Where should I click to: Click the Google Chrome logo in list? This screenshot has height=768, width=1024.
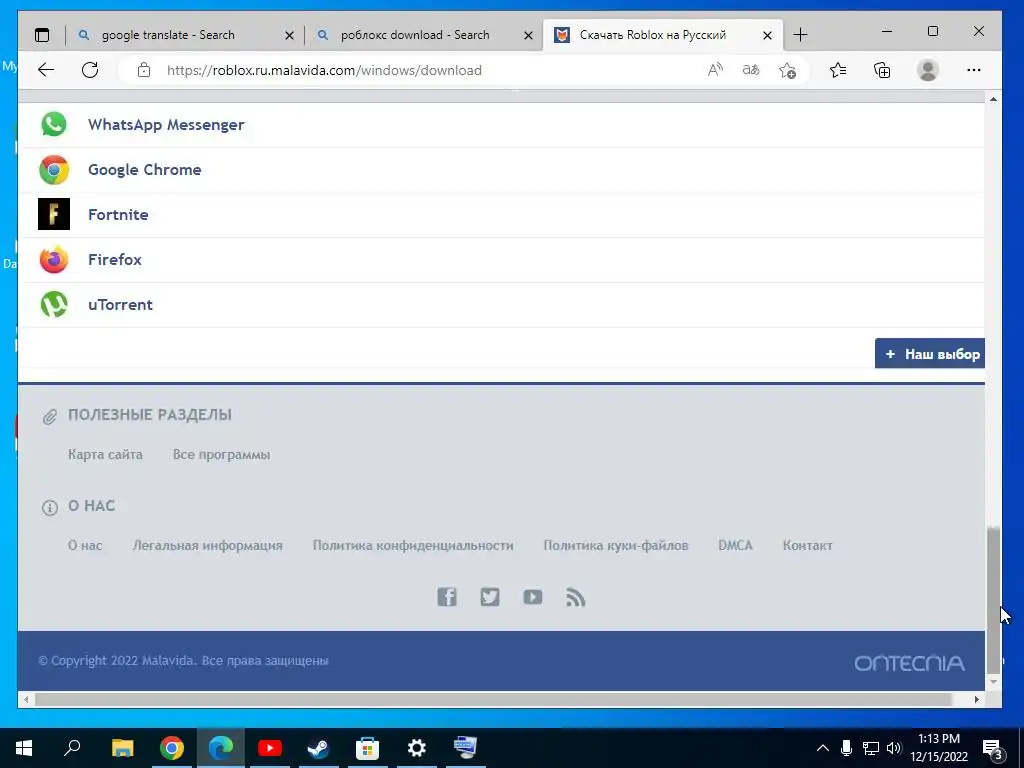click(x=54, y=170)
